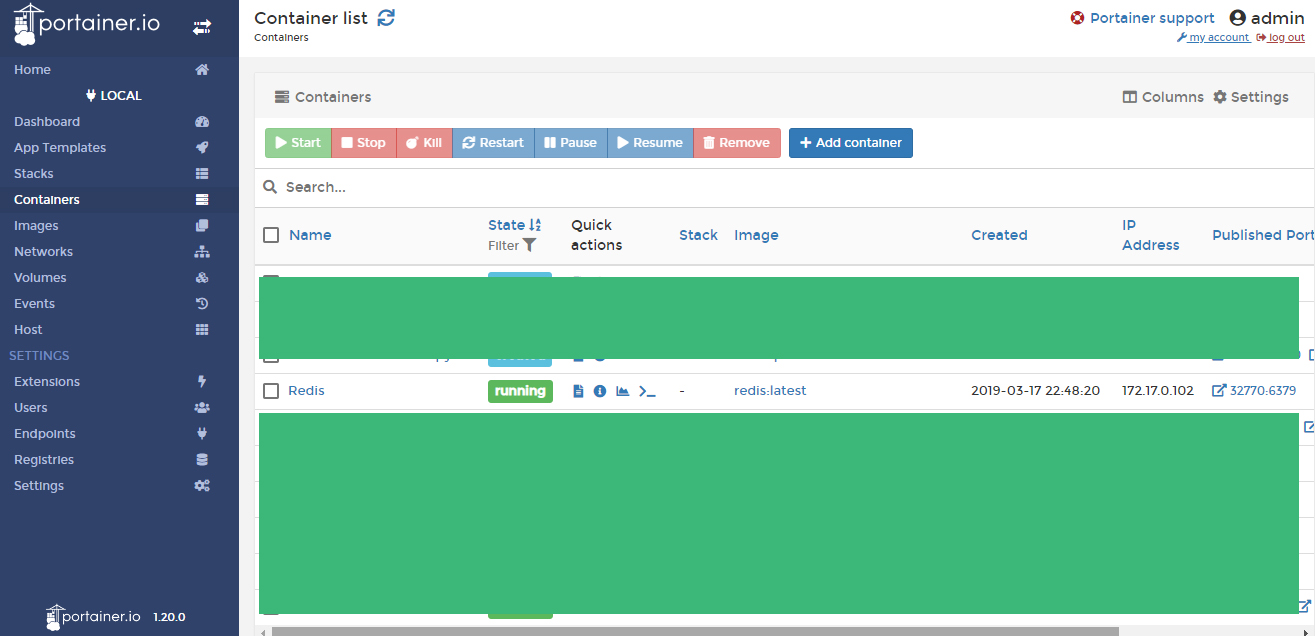1315x636 pixels.
Task: Sort by the Image column header
Action: pos(756,235)
